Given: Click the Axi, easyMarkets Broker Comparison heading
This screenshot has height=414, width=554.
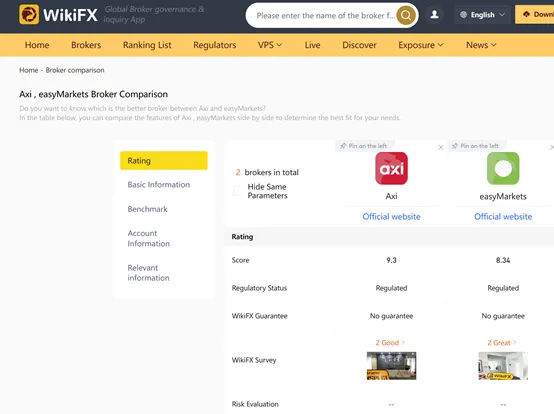Looking at the screenshot, I should [x=94, y=94].
